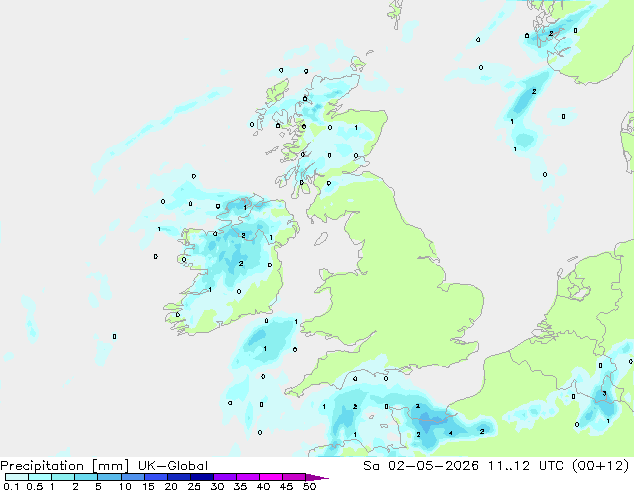Image resolution: width=634 pixels, height=490 pixels.
Task: Click the '10' legend scale label
Action: pos(125,486)
